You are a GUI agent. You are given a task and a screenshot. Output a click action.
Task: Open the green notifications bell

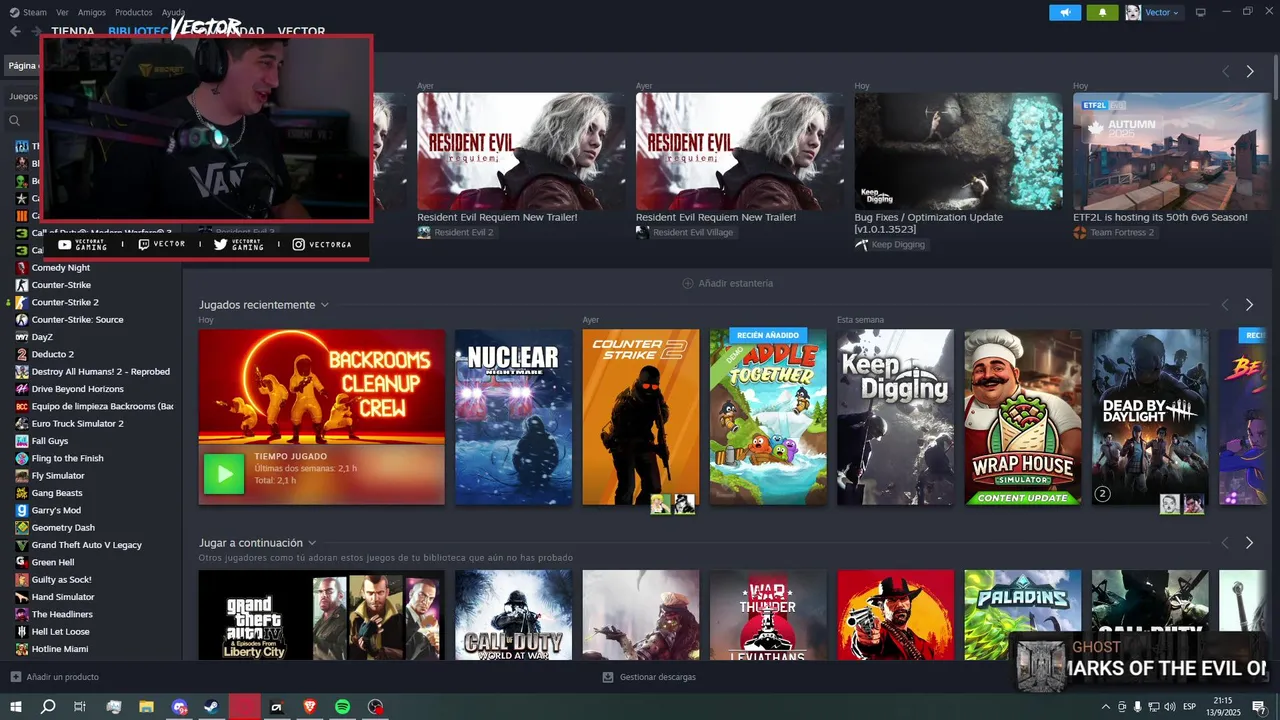point(1103,12)
